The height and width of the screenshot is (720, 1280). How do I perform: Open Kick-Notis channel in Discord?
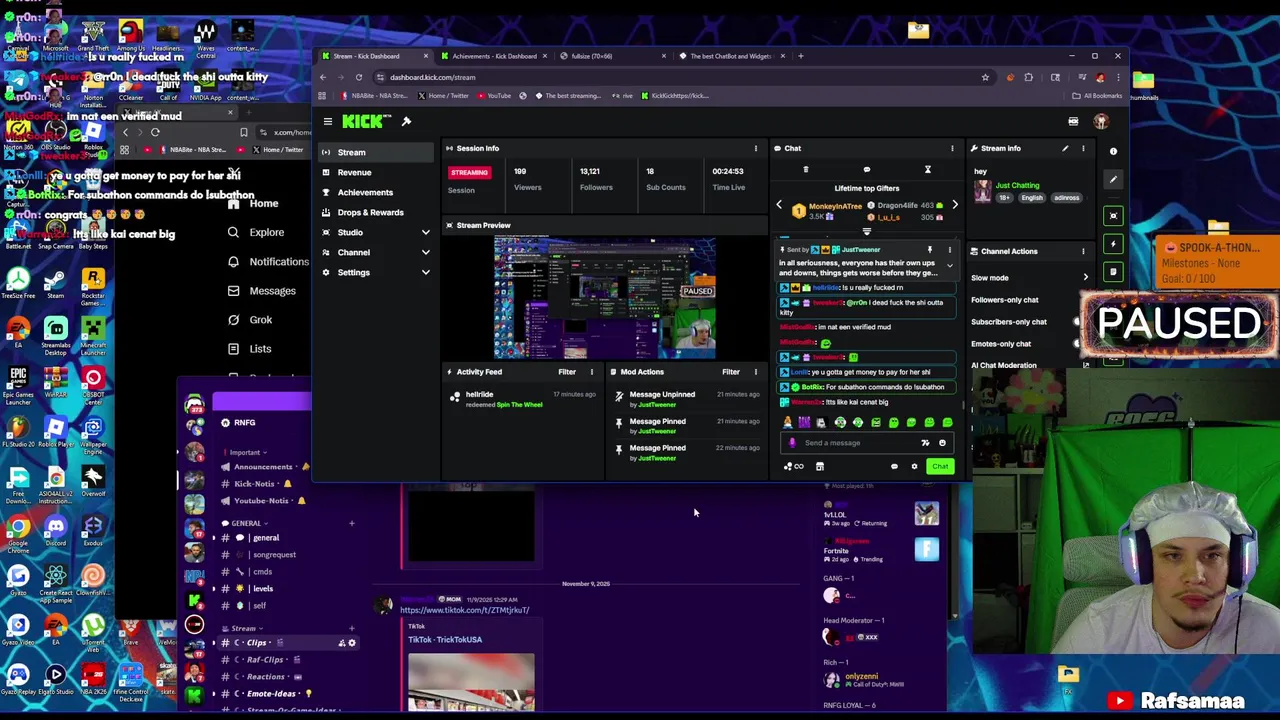[x=255, y=484]
